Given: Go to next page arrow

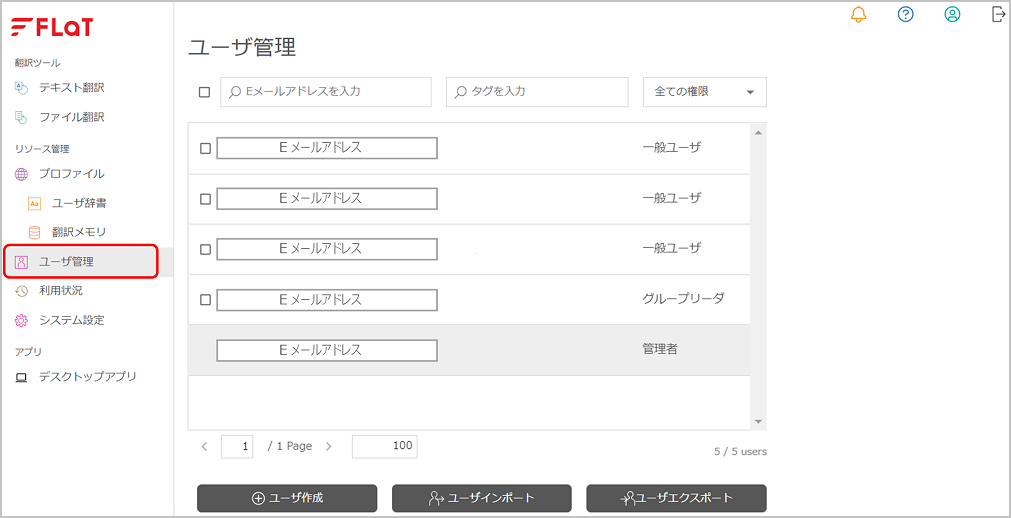Looking at the screenshot, I should pos(329,446).
